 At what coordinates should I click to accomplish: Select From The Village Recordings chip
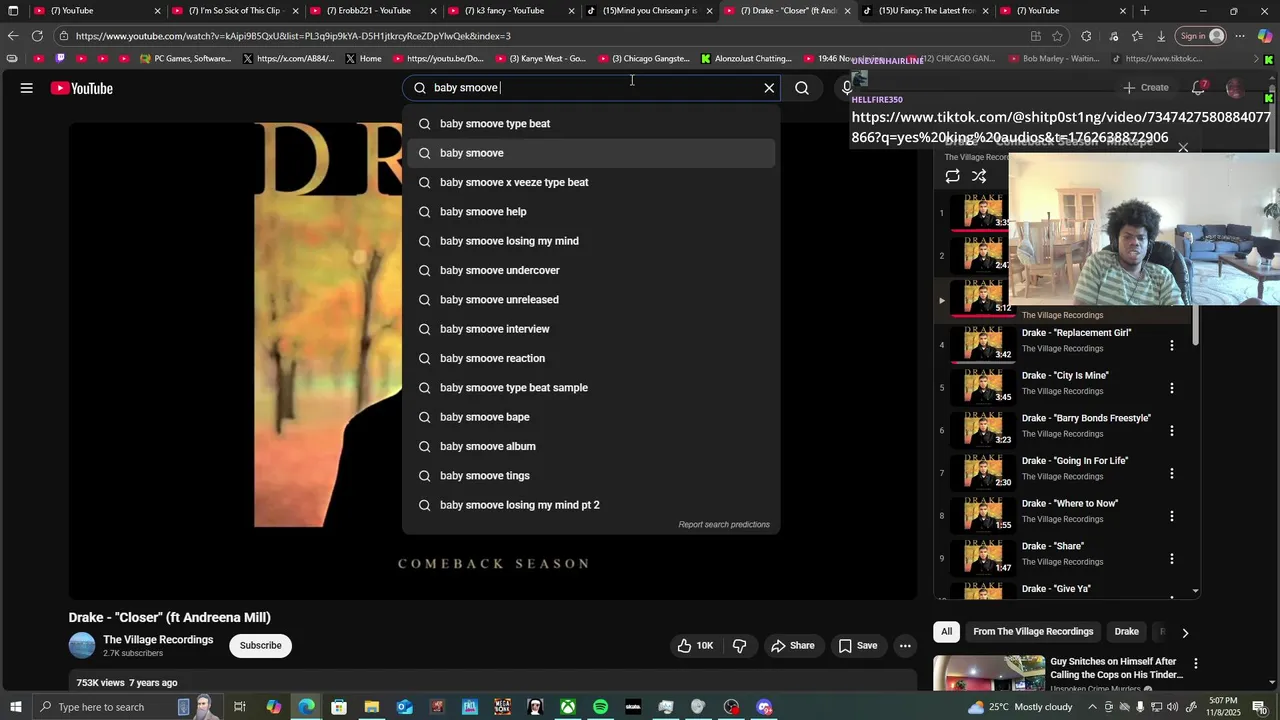coord(1033,632)
